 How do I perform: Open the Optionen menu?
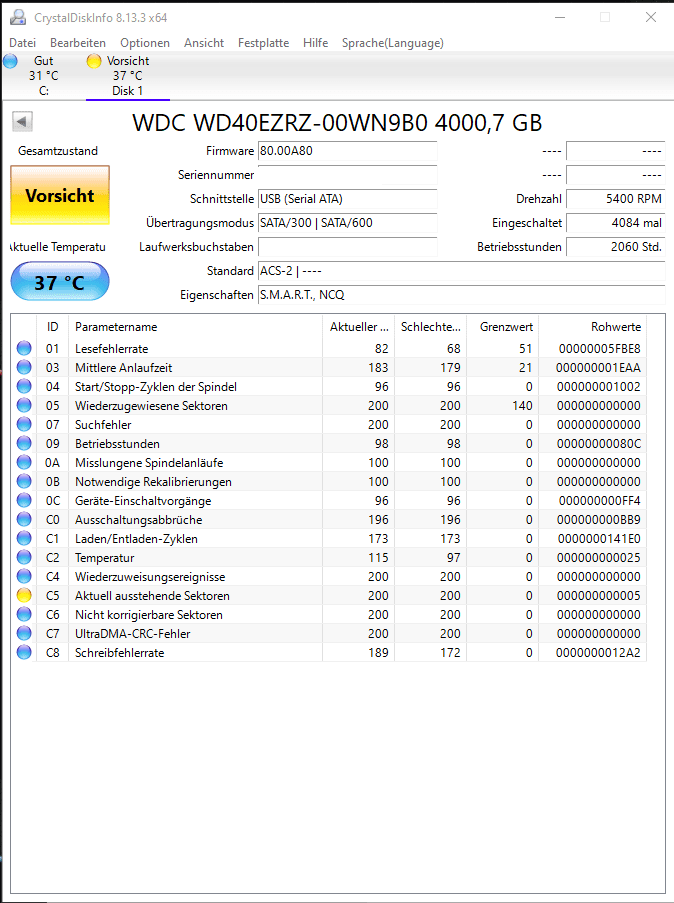click(x=145, y=43)
